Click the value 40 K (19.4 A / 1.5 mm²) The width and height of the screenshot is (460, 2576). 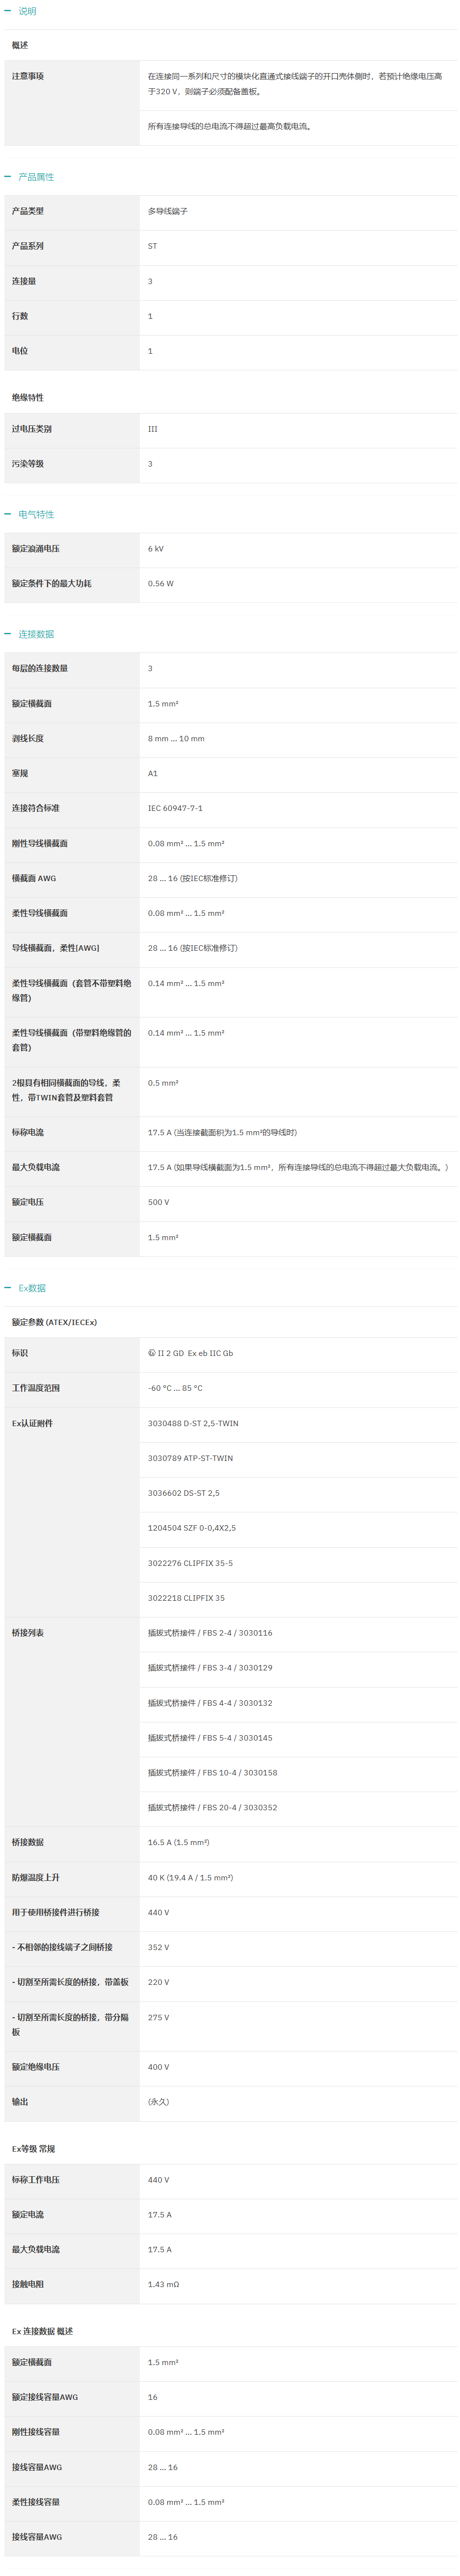click(x=191, y=1878)
